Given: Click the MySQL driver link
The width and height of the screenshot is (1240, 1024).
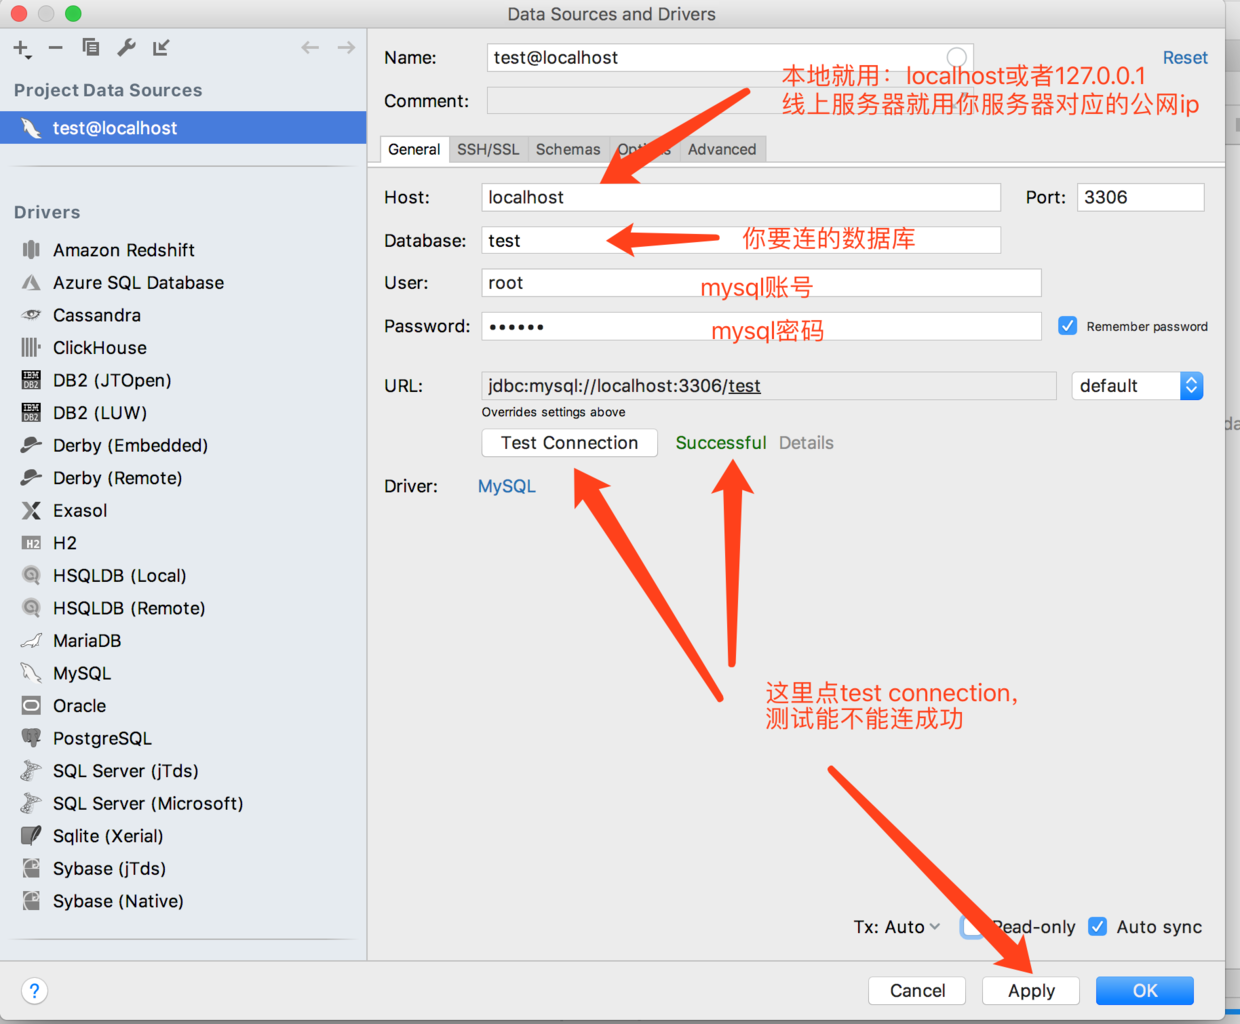Looking at the screenshot, I should tap(507, 486).
